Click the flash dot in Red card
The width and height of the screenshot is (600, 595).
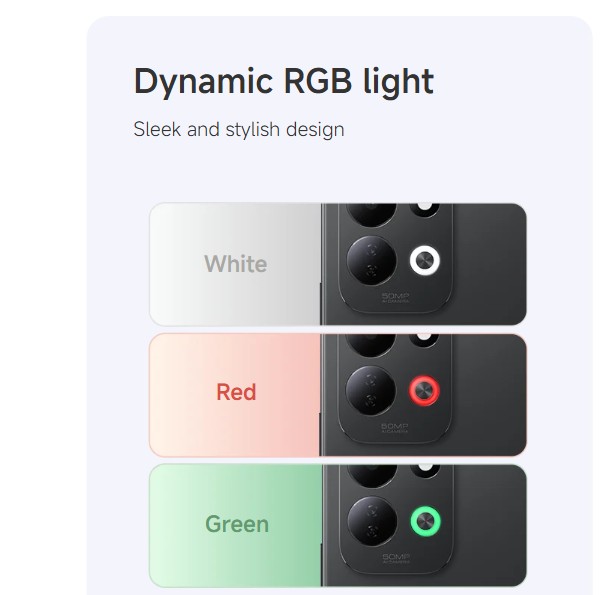(424, 337)
